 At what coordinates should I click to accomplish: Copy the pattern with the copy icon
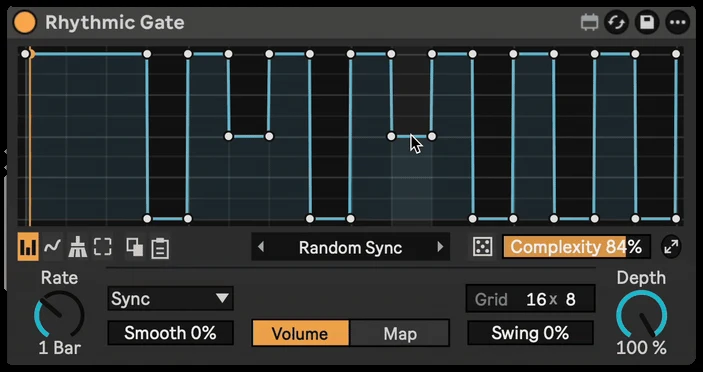135,247
